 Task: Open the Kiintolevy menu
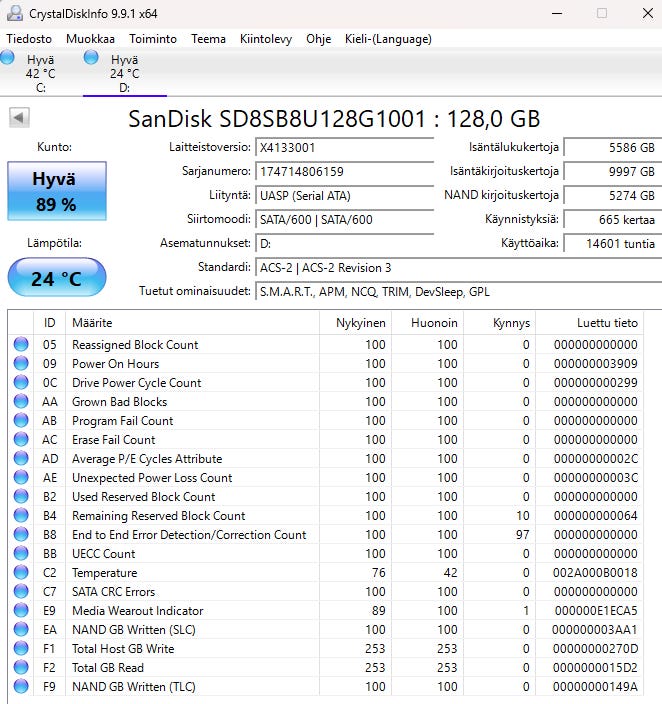tap(266, 39)
